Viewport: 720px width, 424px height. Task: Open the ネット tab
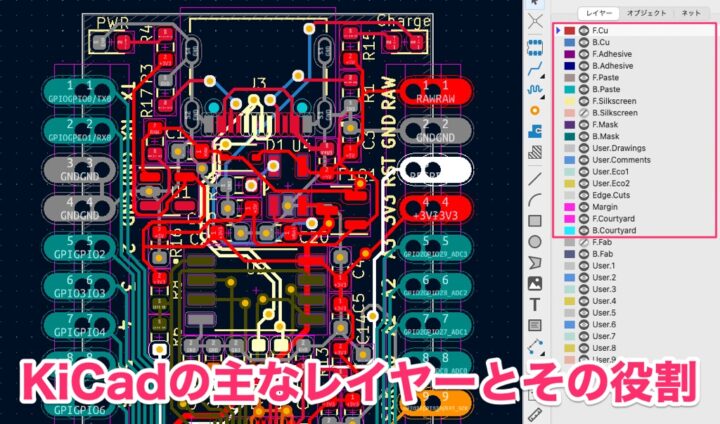(x=691, y=13)
